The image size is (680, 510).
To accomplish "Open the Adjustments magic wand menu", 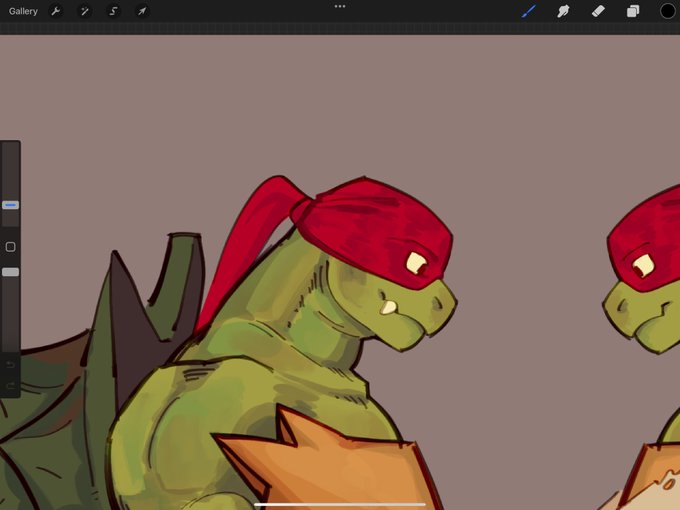I will click(x=85, y=11).
